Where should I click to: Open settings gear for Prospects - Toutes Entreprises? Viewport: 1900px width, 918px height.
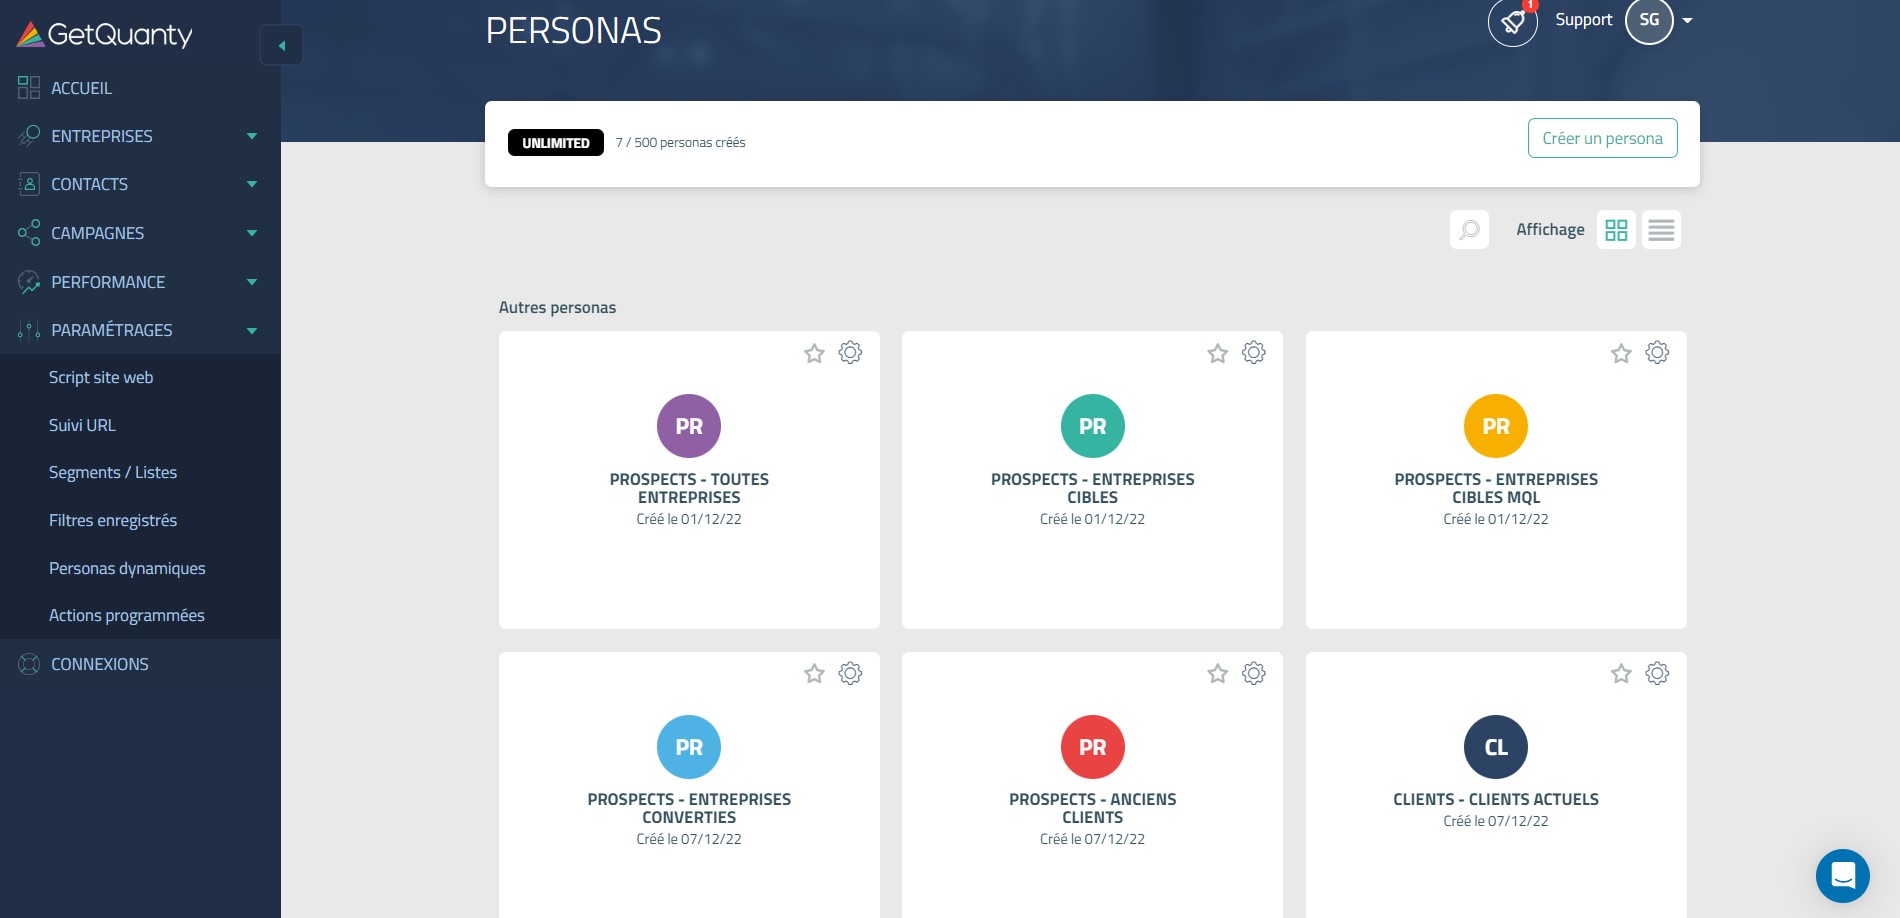(850, 352)
